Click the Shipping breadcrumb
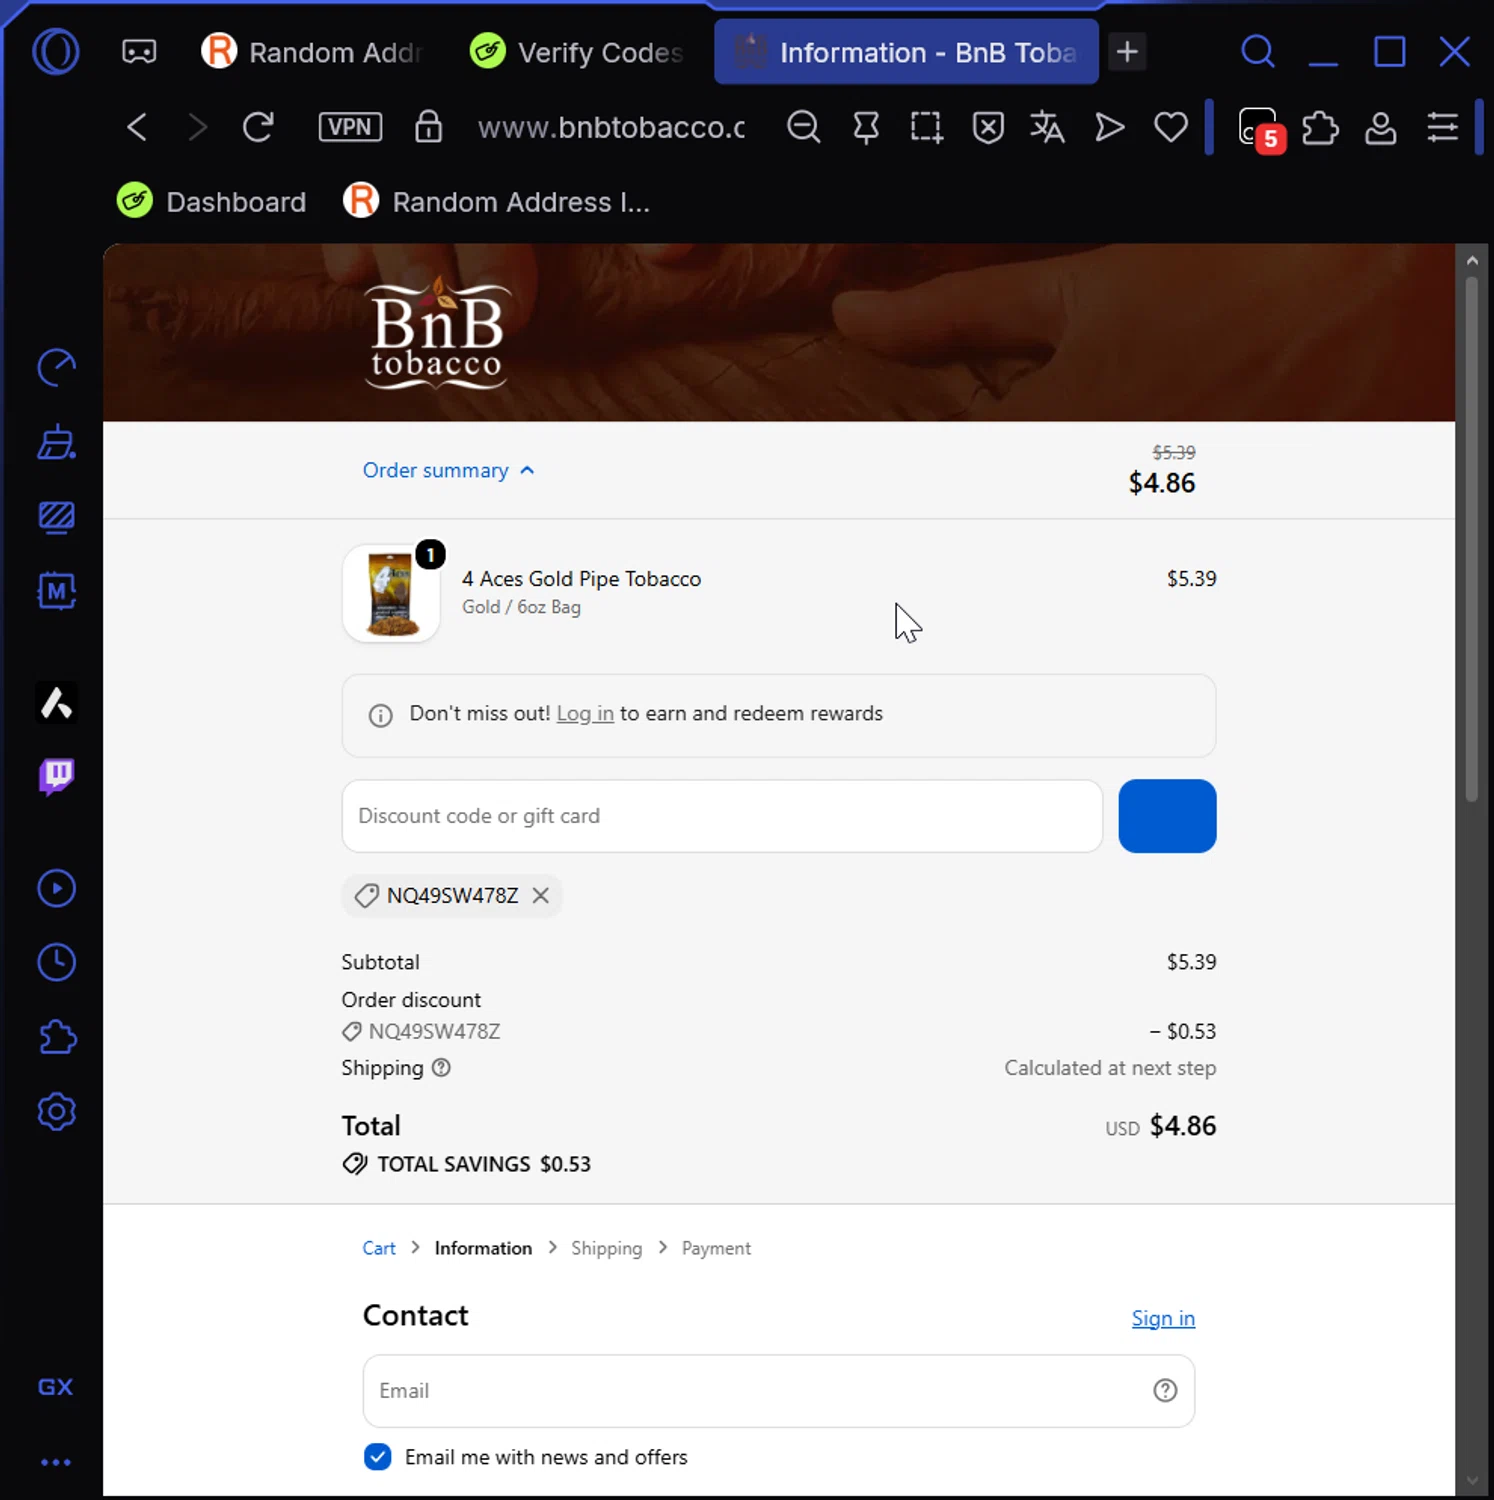This screenshot has width=1494, height=1500. [606, 1248]
